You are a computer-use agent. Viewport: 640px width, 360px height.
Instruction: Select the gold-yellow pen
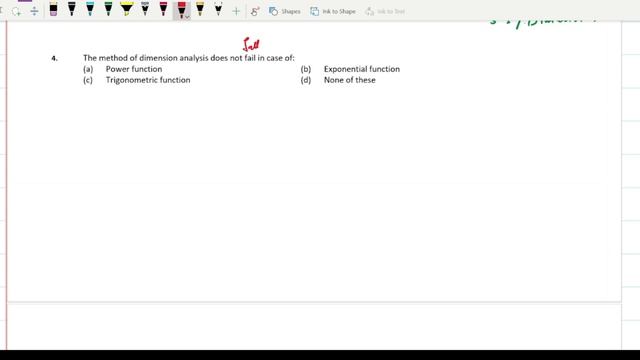[200, 9]
